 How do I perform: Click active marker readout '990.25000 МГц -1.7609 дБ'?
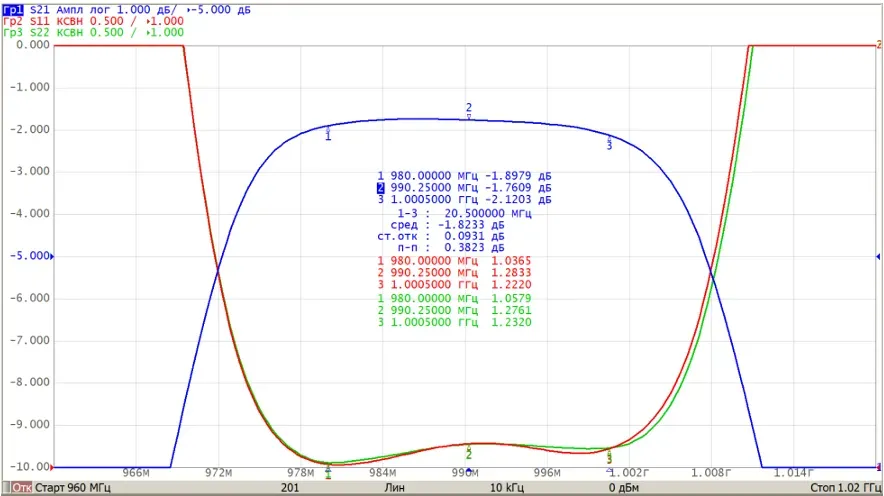(x=471, y=188)
